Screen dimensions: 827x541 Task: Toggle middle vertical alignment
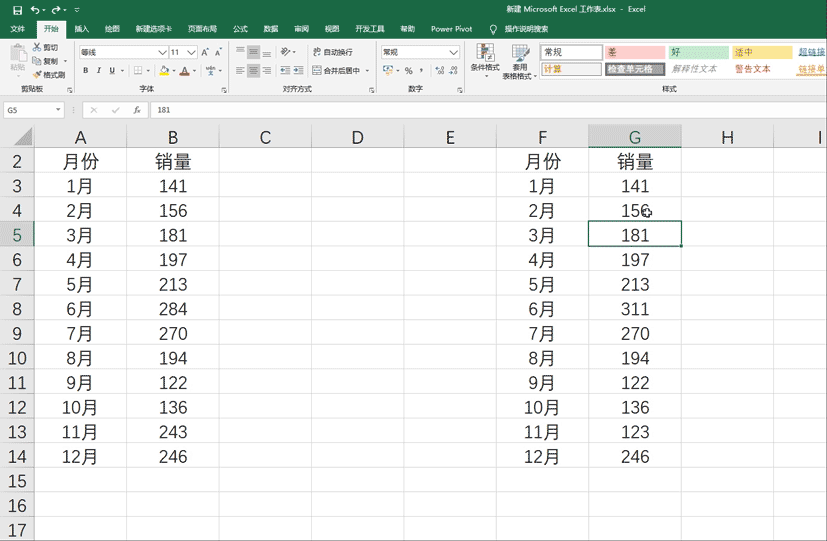(x=254, y=52)
